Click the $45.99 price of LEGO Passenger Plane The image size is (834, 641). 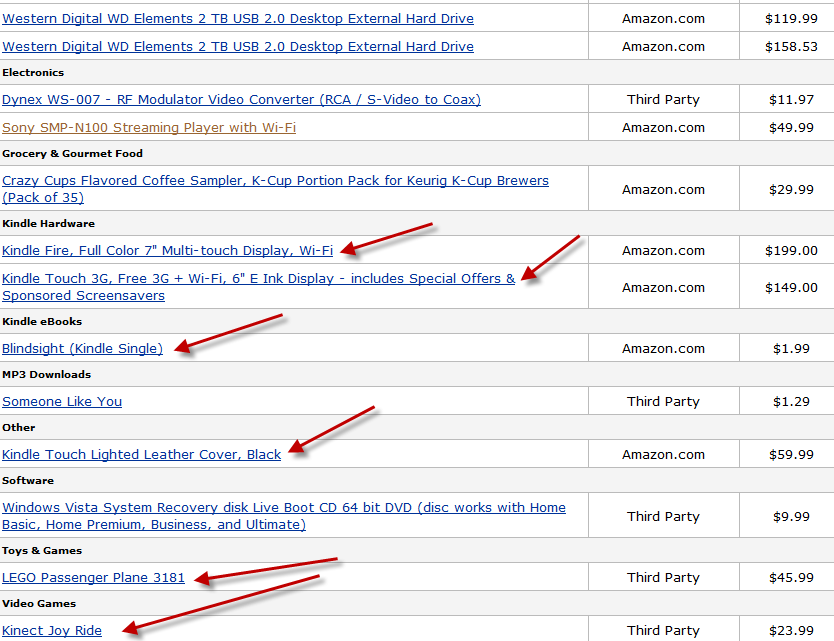point(790,578)
